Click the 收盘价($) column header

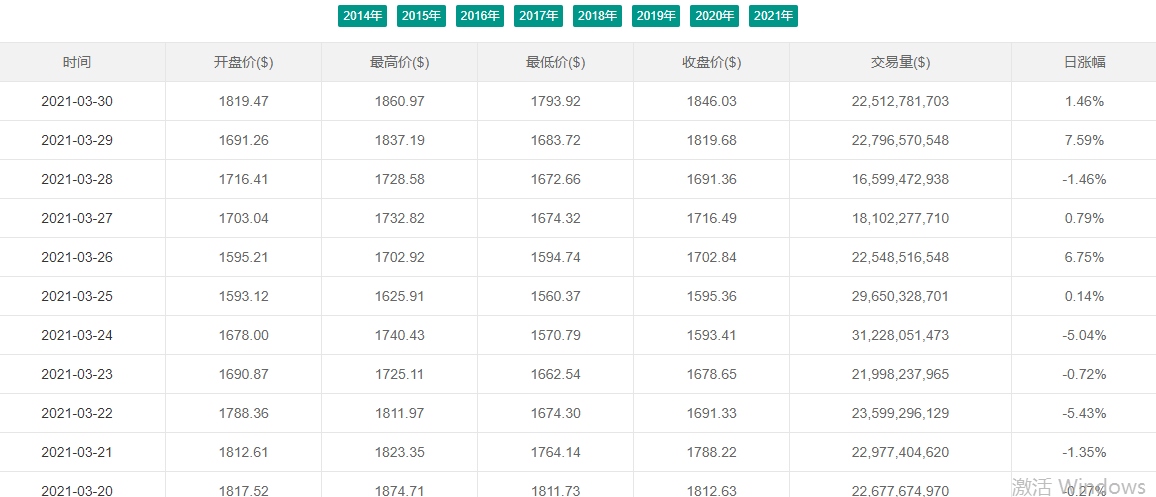click(x=711, y=63)
